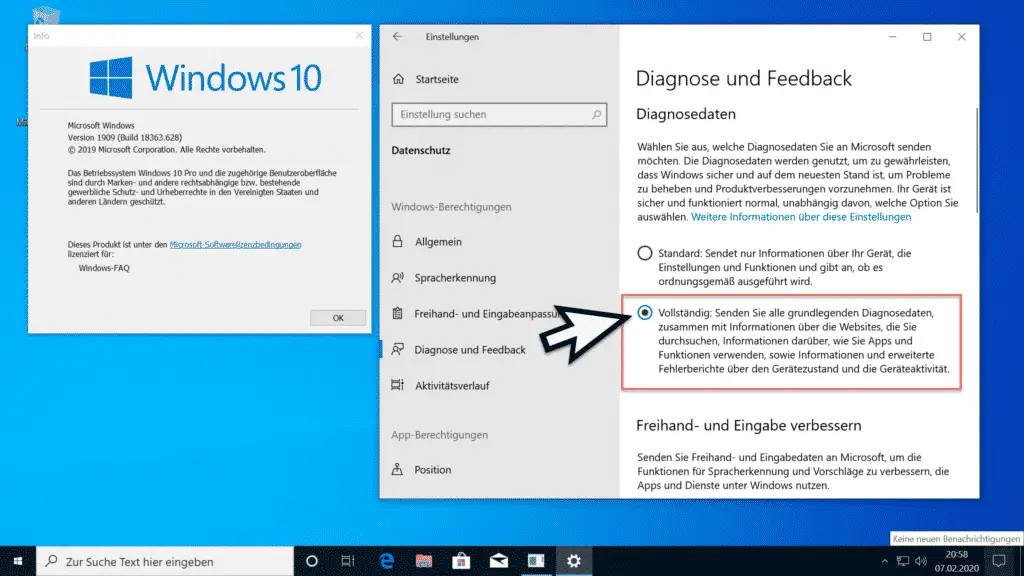Open Weitere Informationen über diese Einstellungen link
Screen dimensions: 1024x576
[801, 217]
